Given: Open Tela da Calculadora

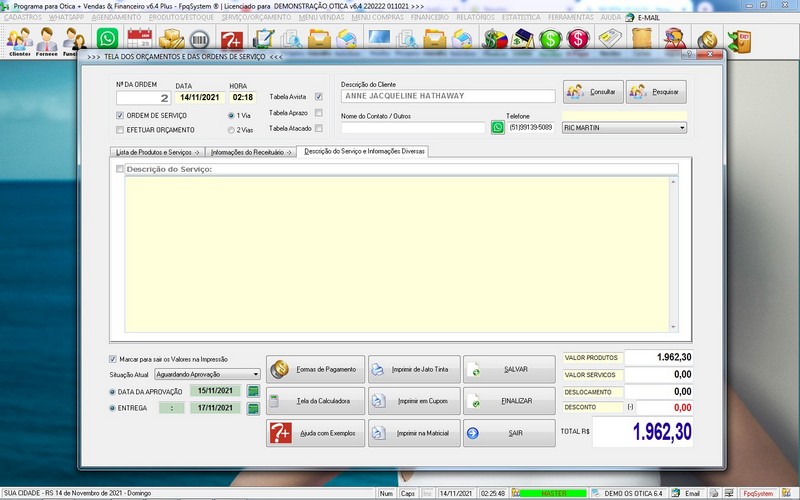Looking at the screenshot, I should click(x=315, y=401).
